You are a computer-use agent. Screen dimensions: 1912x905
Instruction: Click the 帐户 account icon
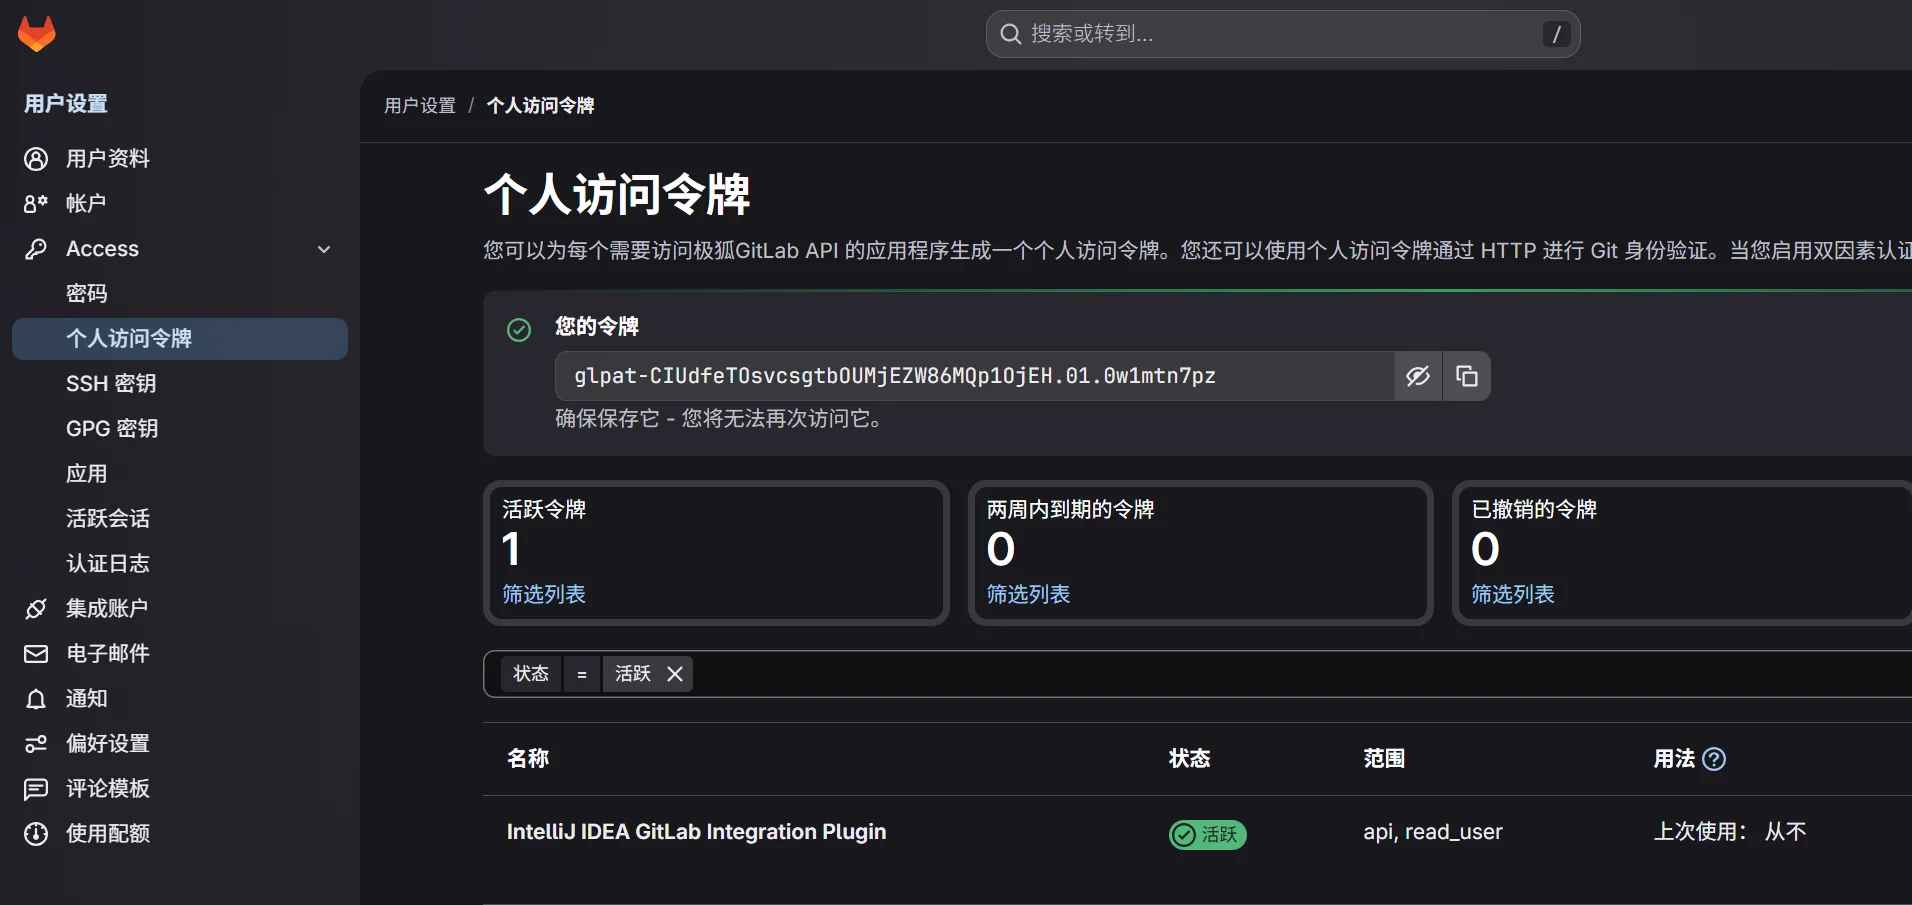[36, 204]
